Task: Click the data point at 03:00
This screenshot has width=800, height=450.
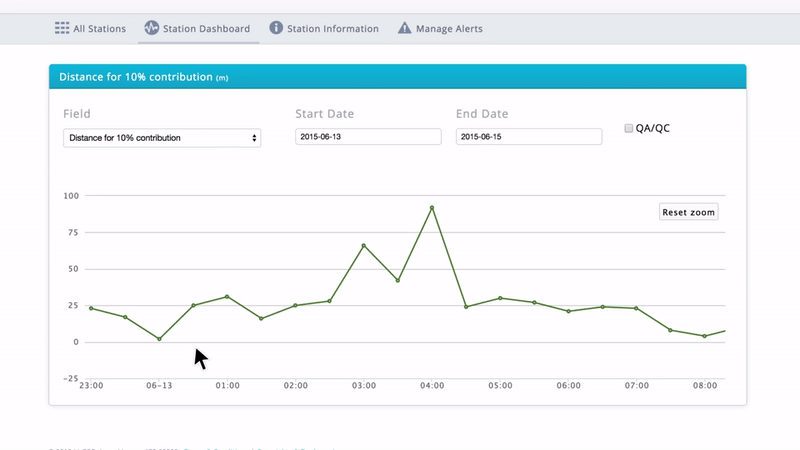Action: click(x=364, y=245)
